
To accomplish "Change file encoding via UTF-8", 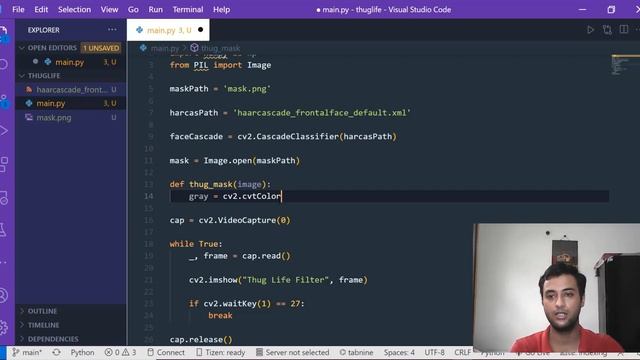I will [434, 352].
